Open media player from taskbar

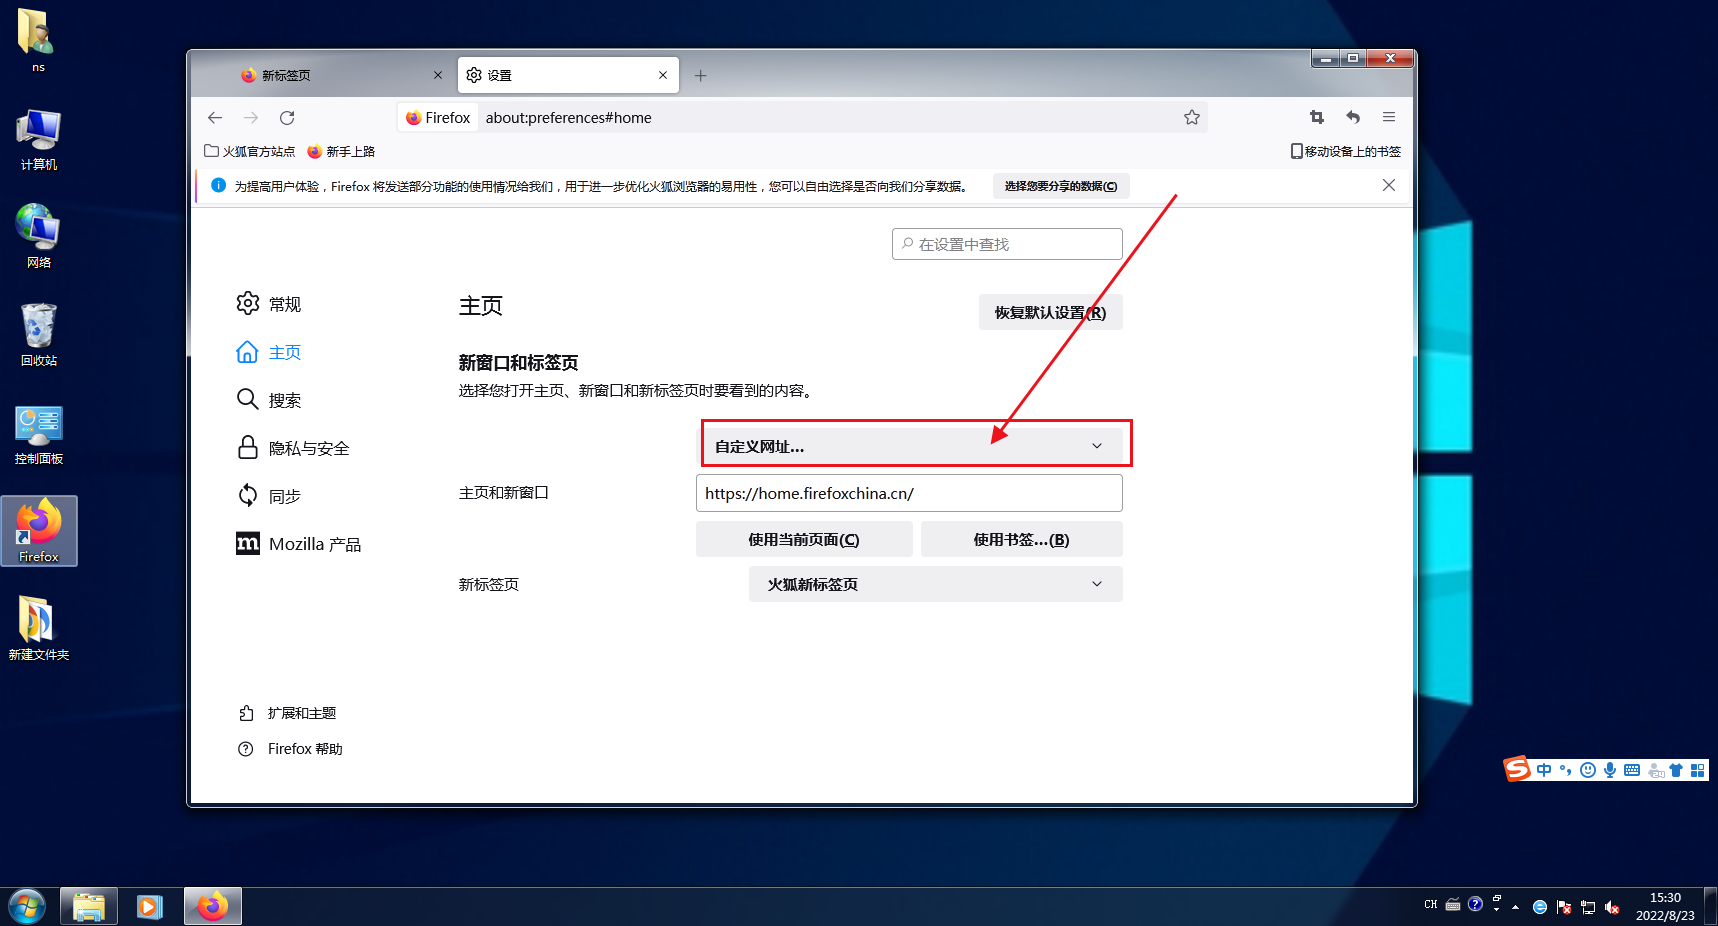pos(150,907)
